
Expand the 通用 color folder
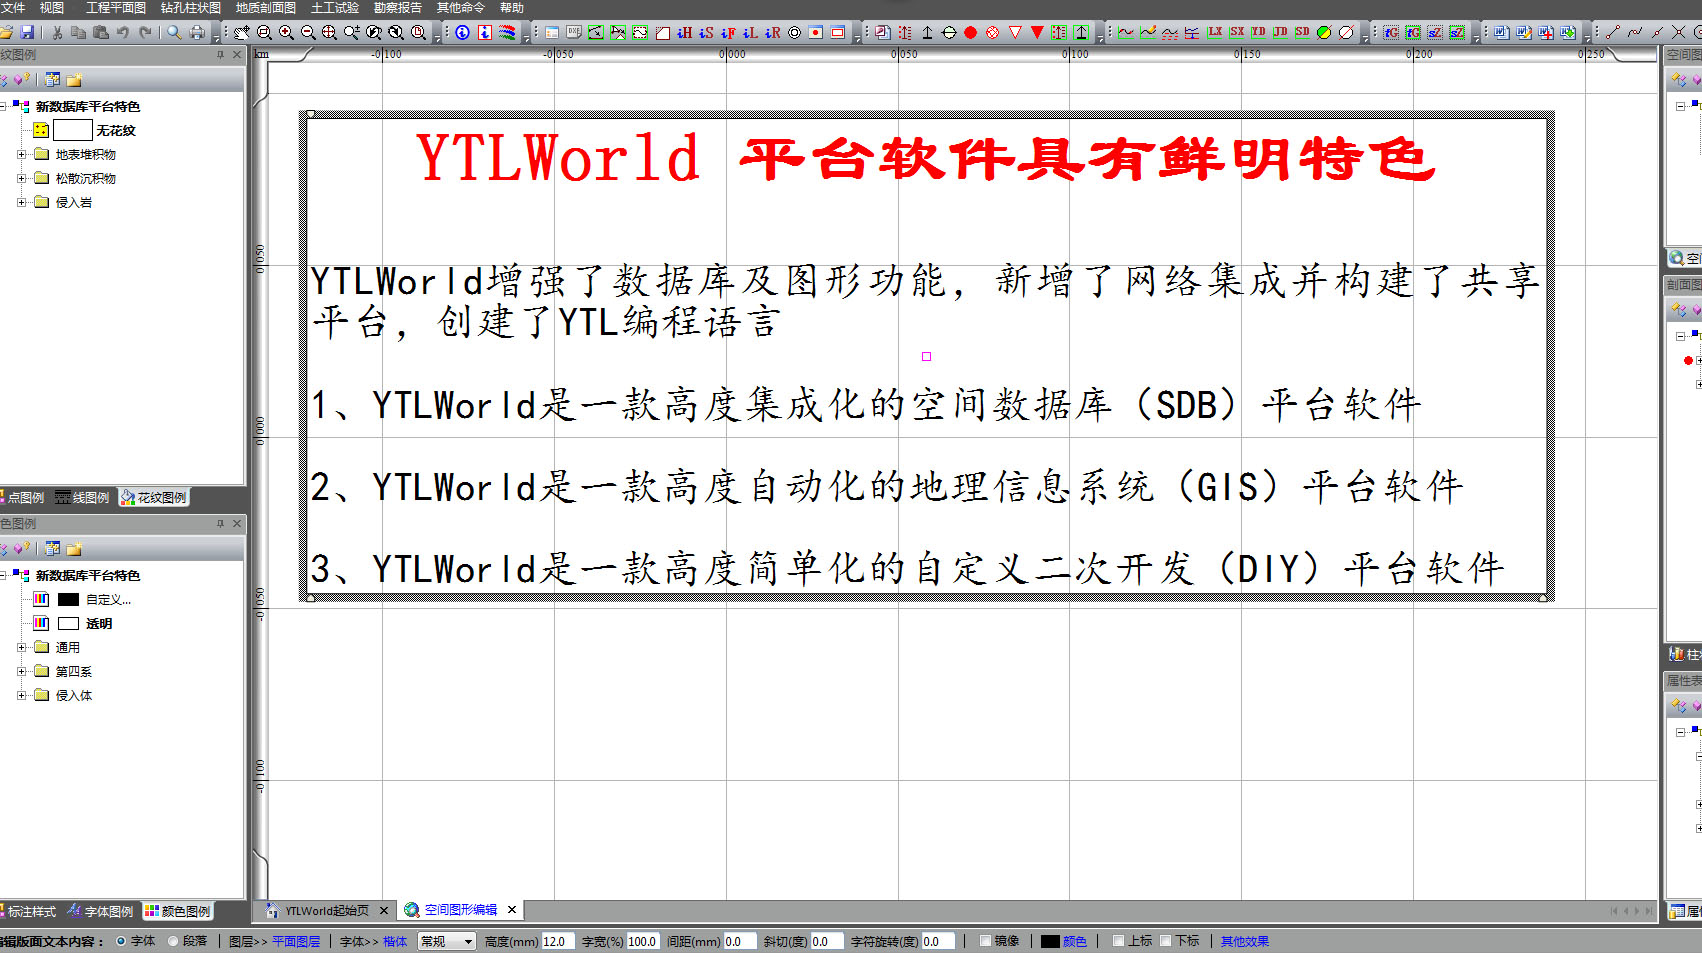[22, 647]
